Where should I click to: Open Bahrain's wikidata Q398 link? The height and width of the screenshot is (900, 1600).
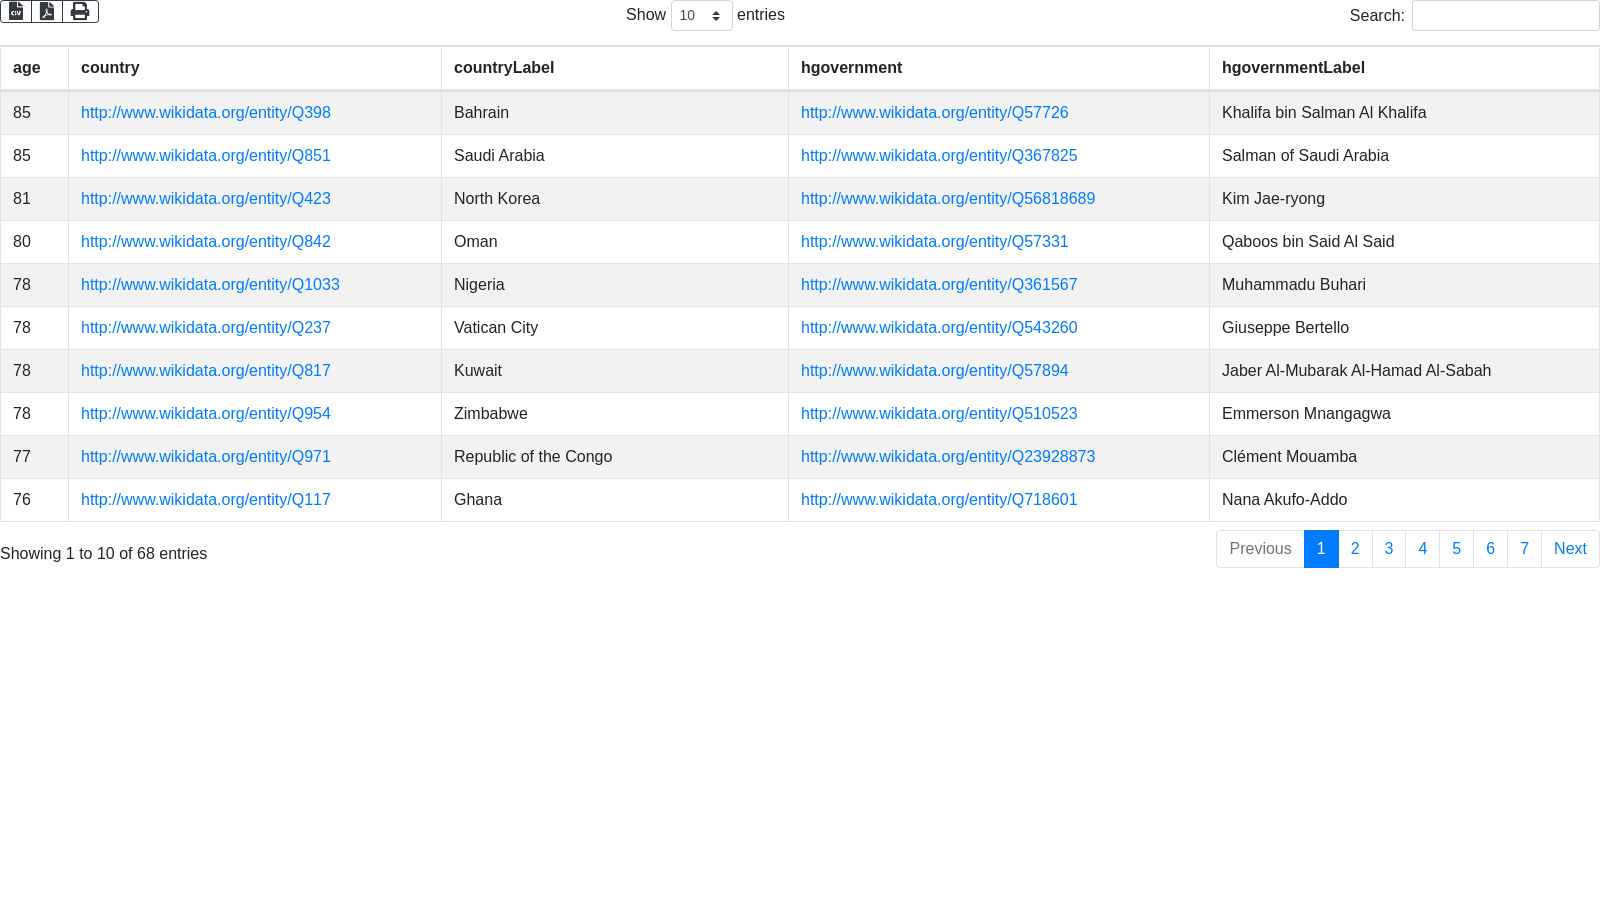tap(206, 113)
